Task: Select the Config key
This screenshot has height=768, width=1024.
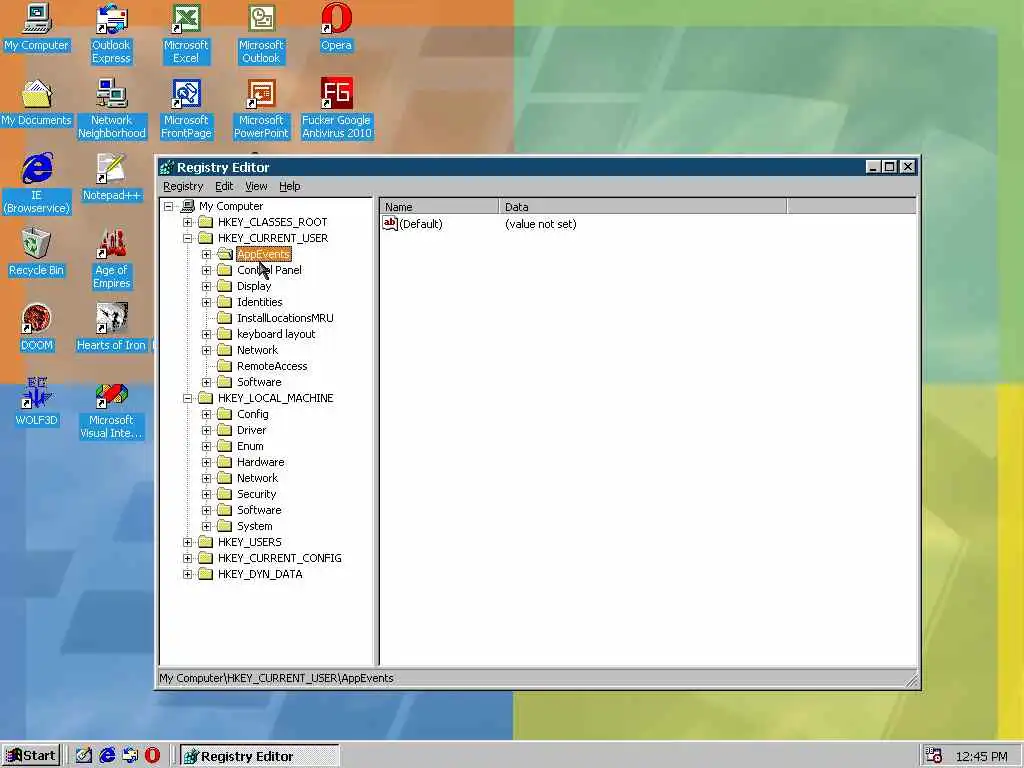Action: [x=252, y=414]
